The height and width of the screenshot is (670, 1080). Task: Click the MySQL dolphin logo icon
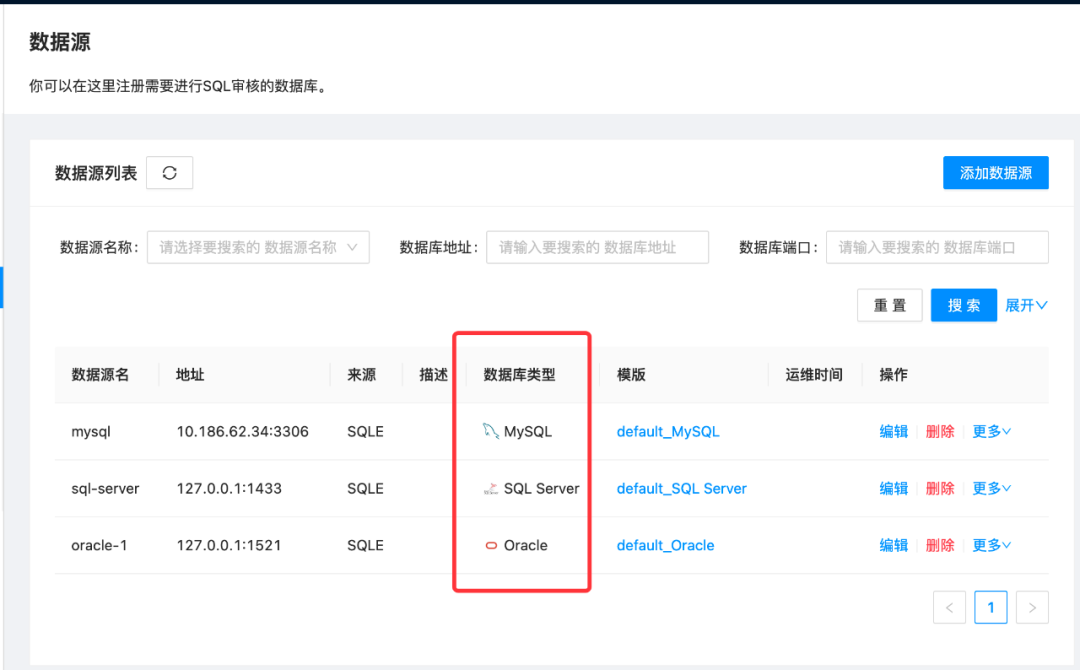click(x=490, y=431)
